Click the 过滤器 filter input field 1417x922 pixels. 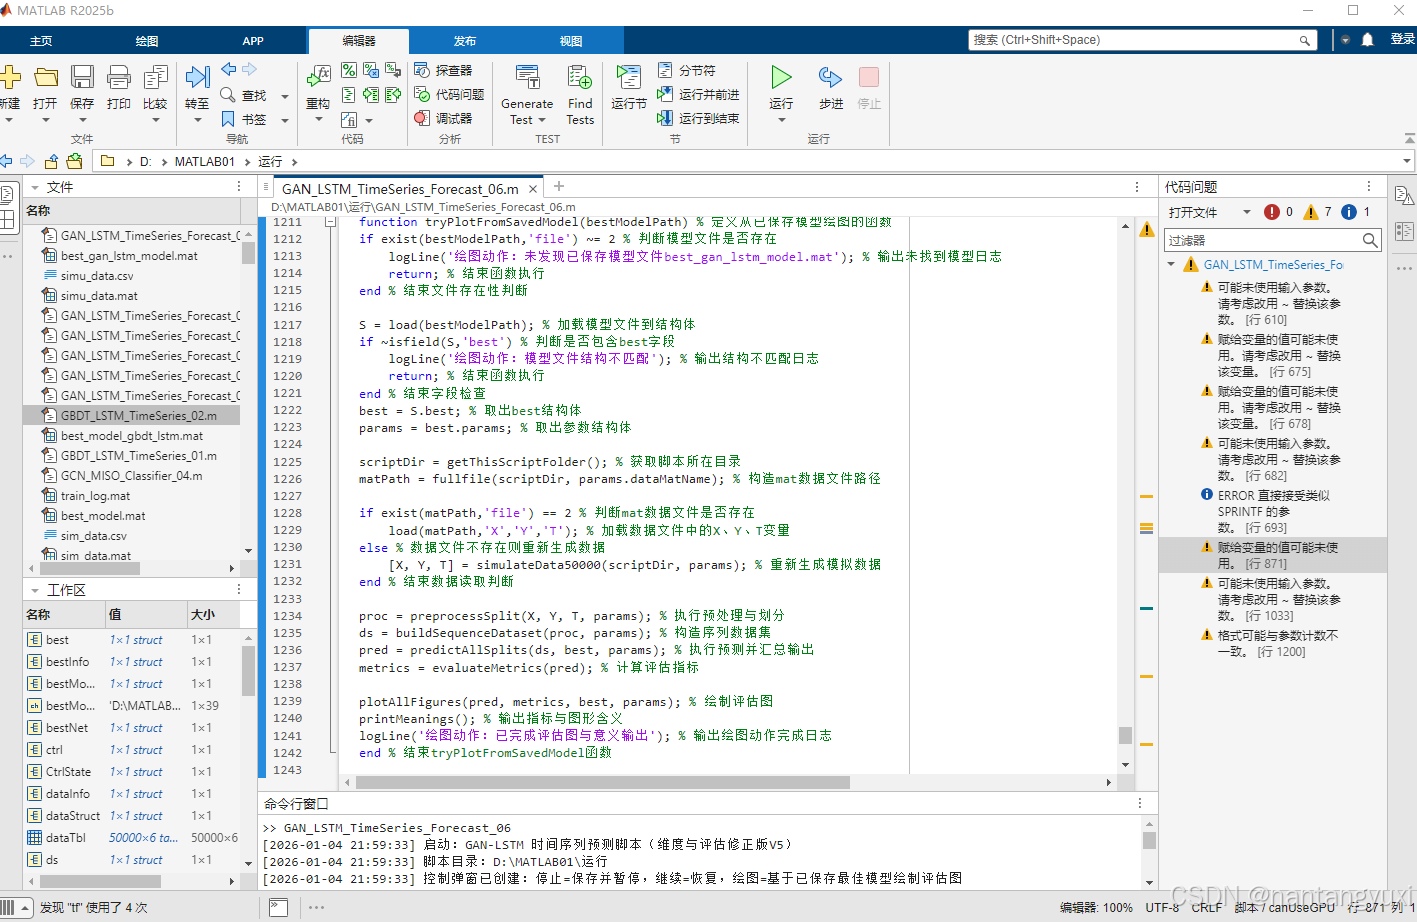[x=1274, y=240]
